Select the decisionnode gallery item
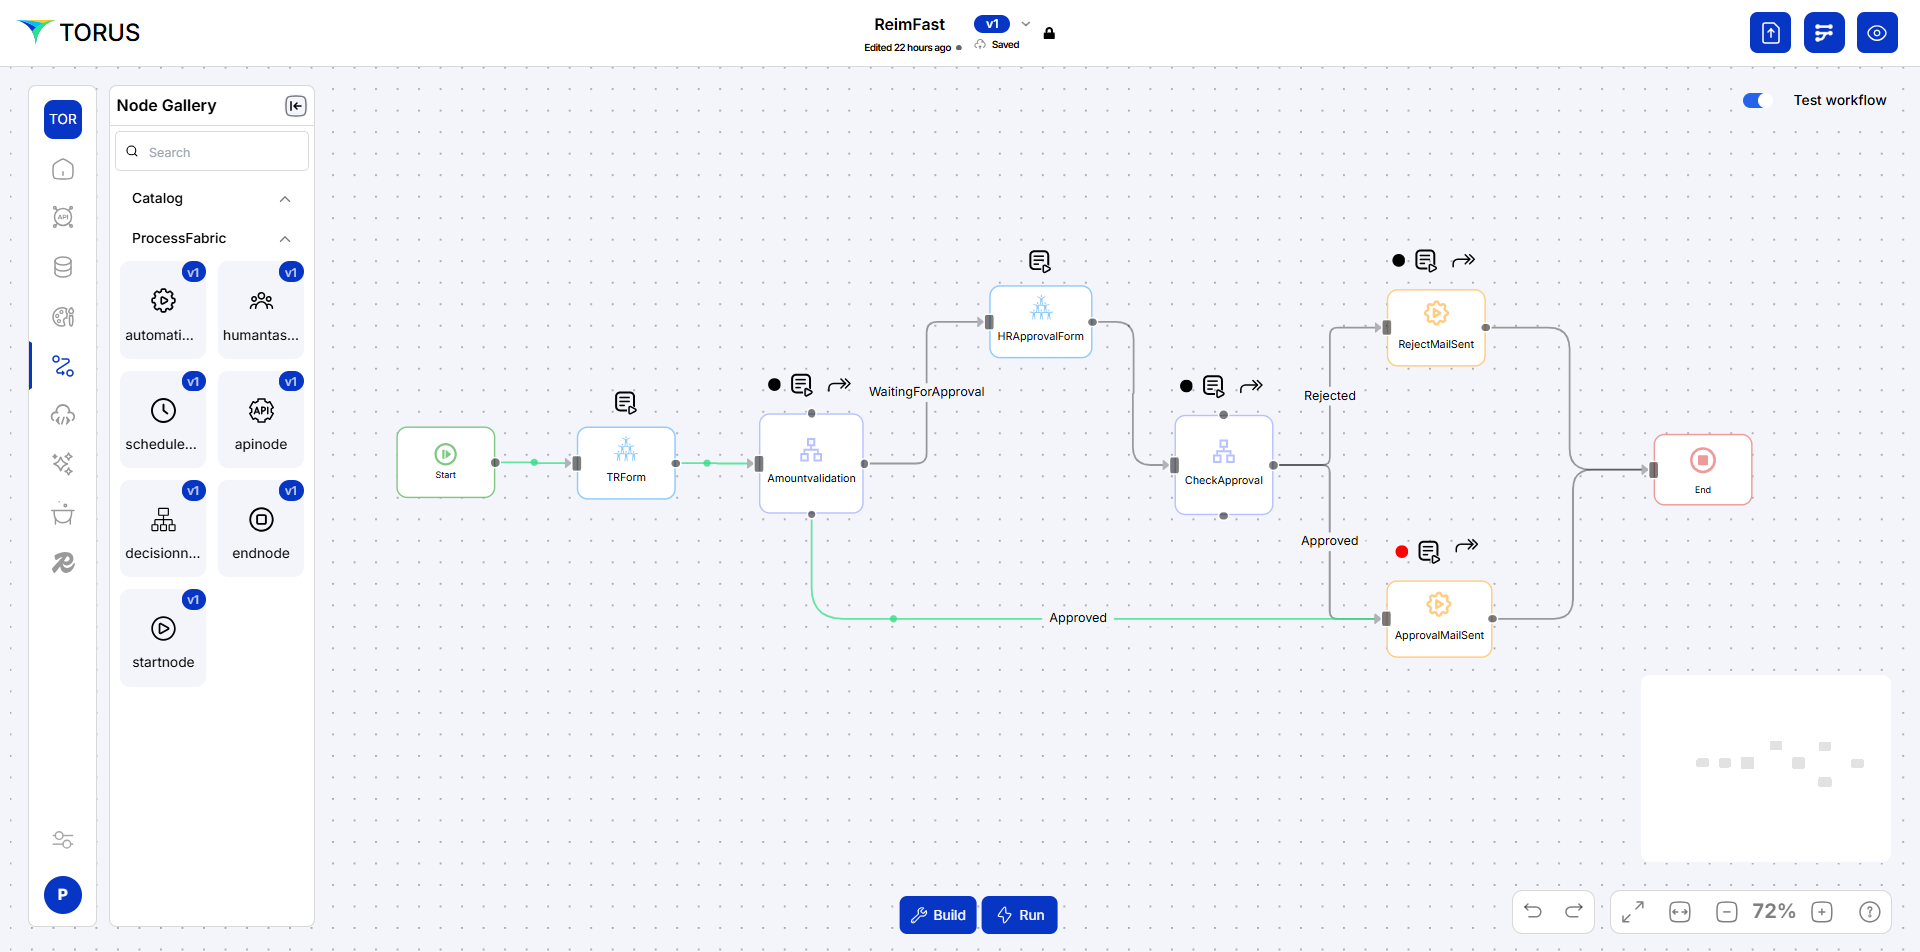Viewport: 1920px width, 952px height. (163, 529)
